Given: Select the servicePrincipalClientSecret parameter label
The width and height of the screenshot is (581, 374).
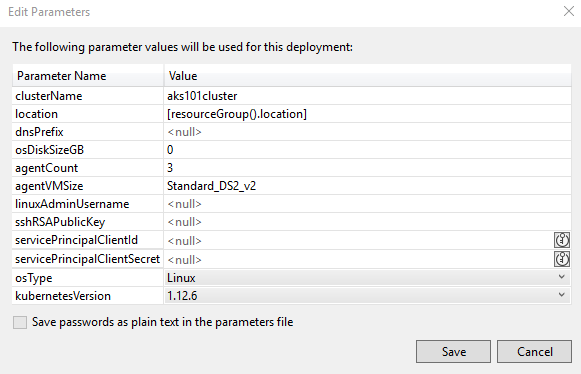Looking at the screenshot, I should click(x=87, y=259).
